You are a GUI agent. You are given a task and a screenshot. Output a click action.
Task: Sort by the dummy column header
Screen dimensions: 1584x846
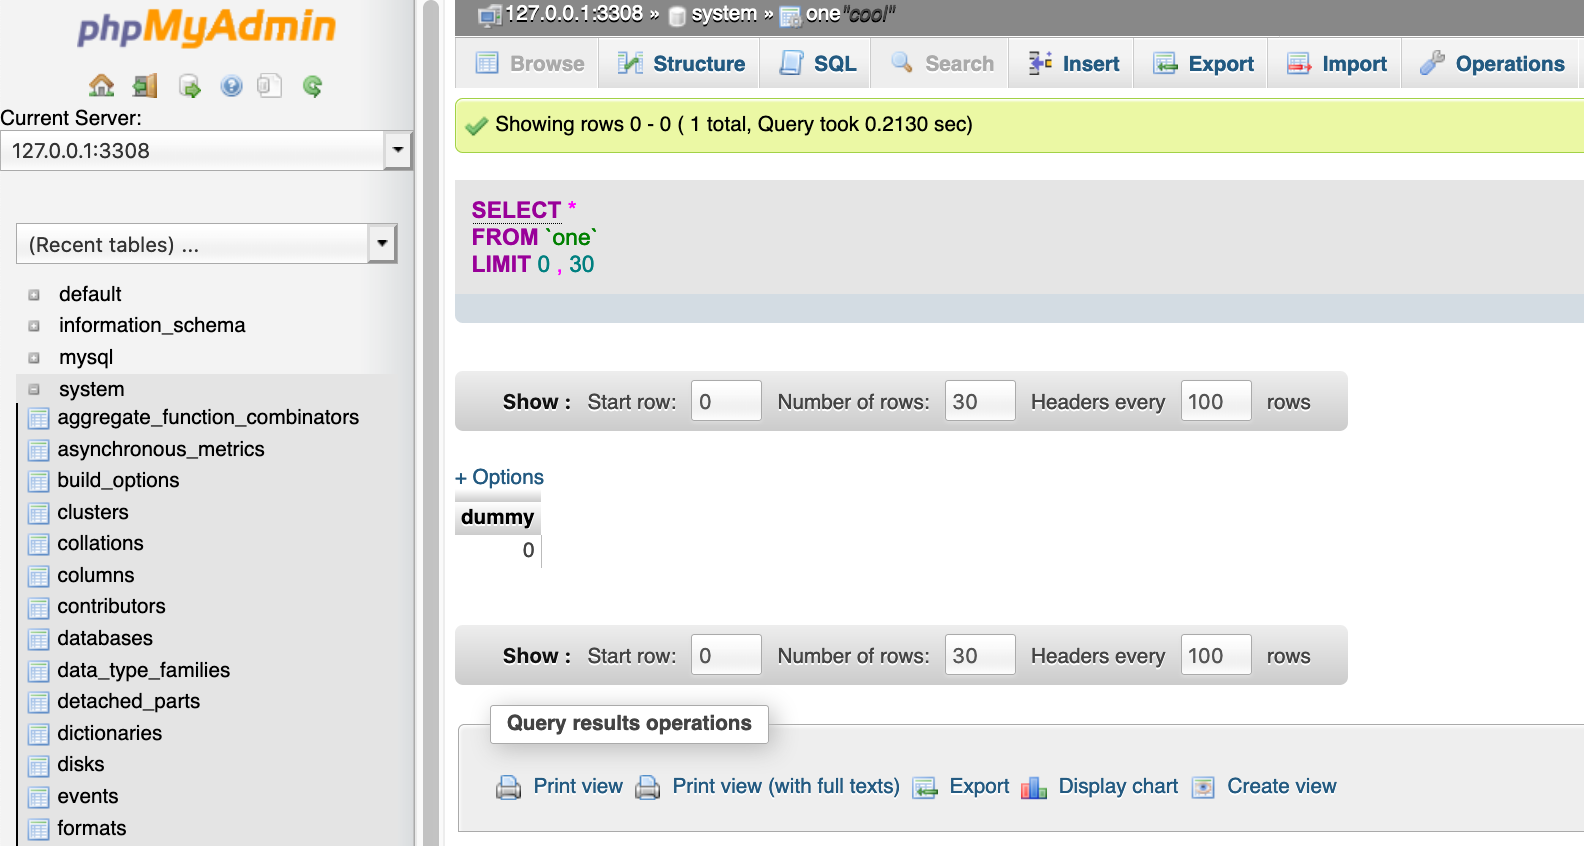(x=497, y=517)
